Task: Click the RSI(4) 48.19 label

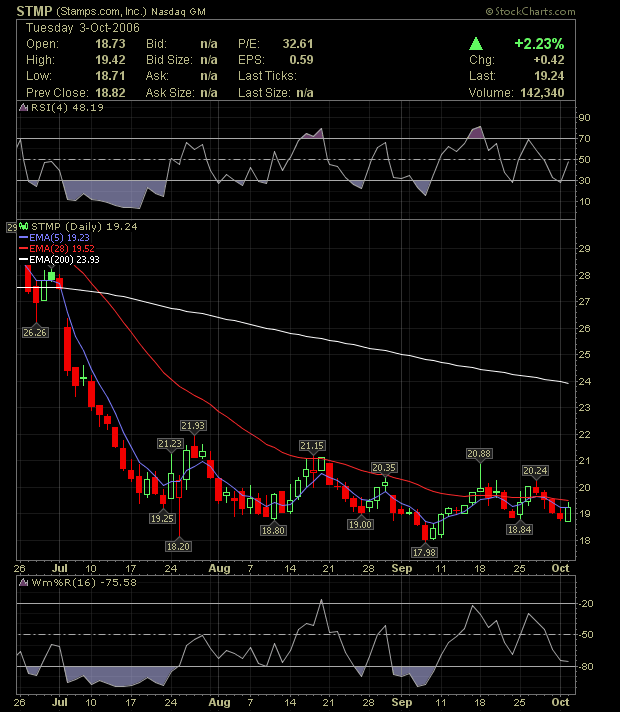Action: [x=67, y=108]
